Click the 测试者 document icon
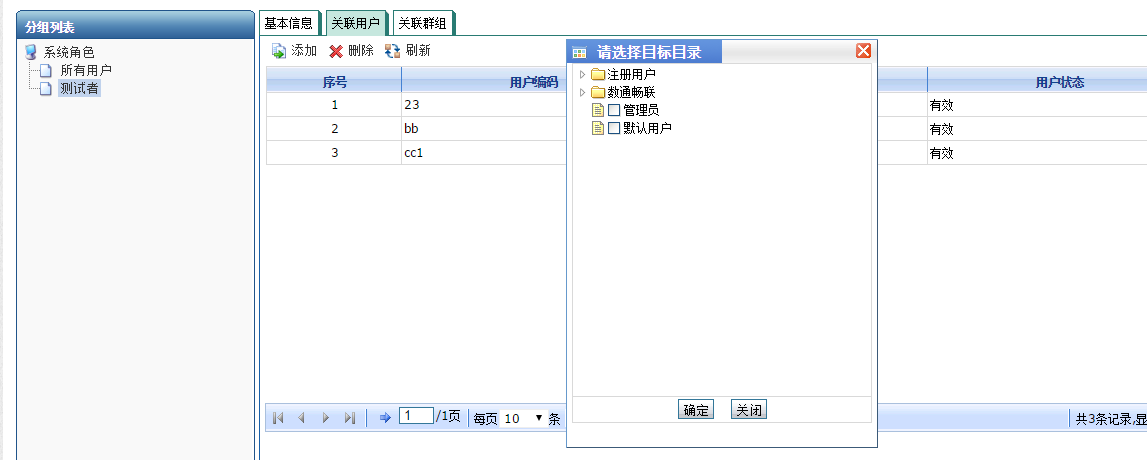This screenshot has width=1147, height=460. [46, 89]
